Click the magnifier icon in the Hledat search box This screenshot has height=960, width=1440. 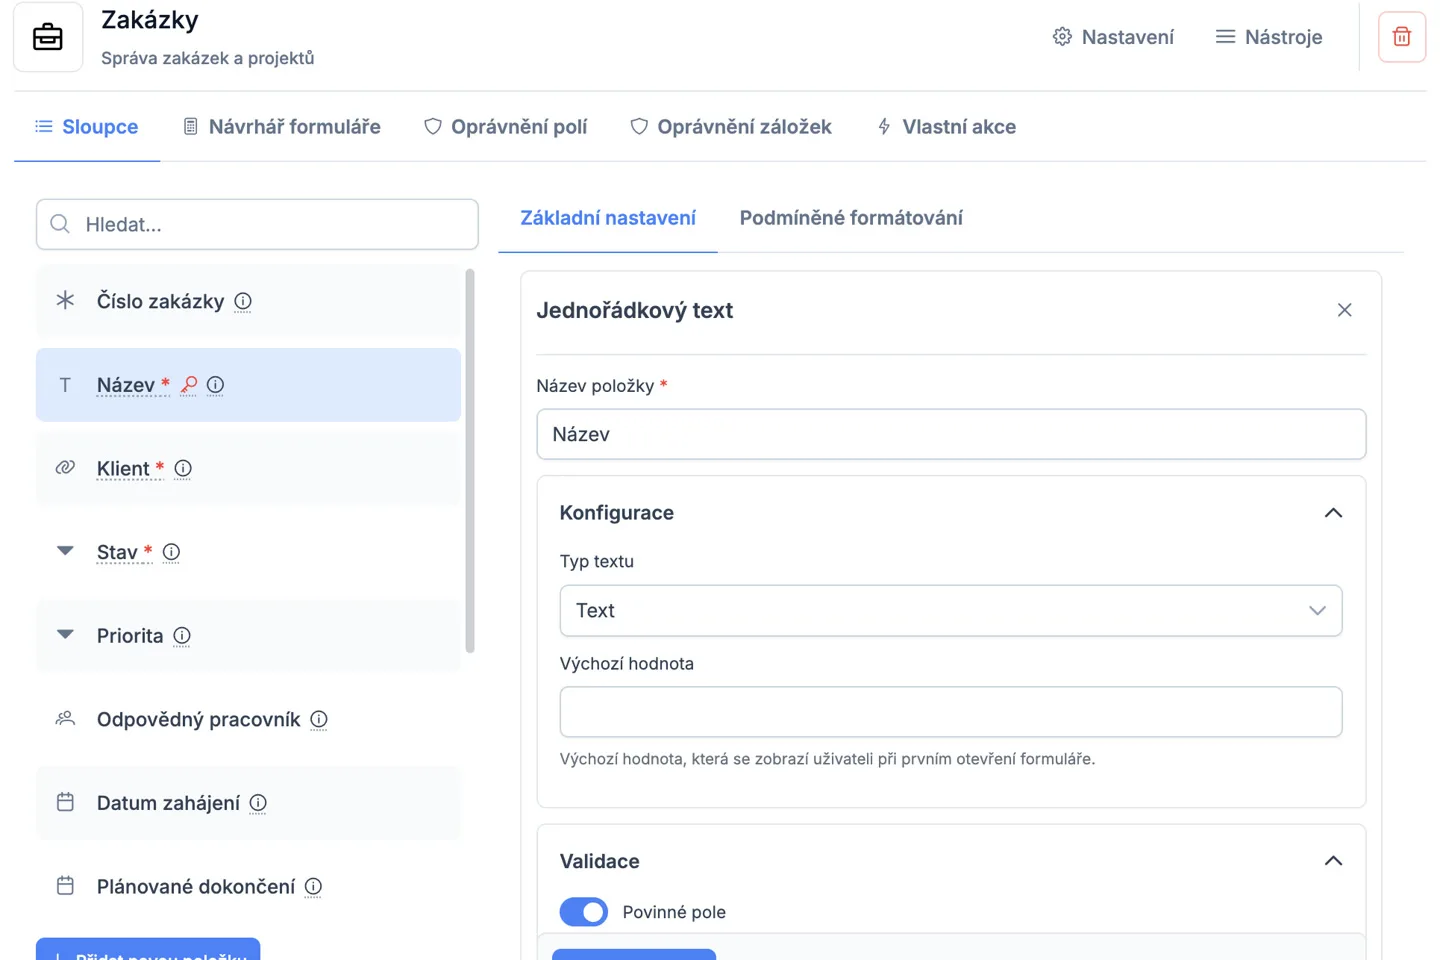(x=60, y=224)
